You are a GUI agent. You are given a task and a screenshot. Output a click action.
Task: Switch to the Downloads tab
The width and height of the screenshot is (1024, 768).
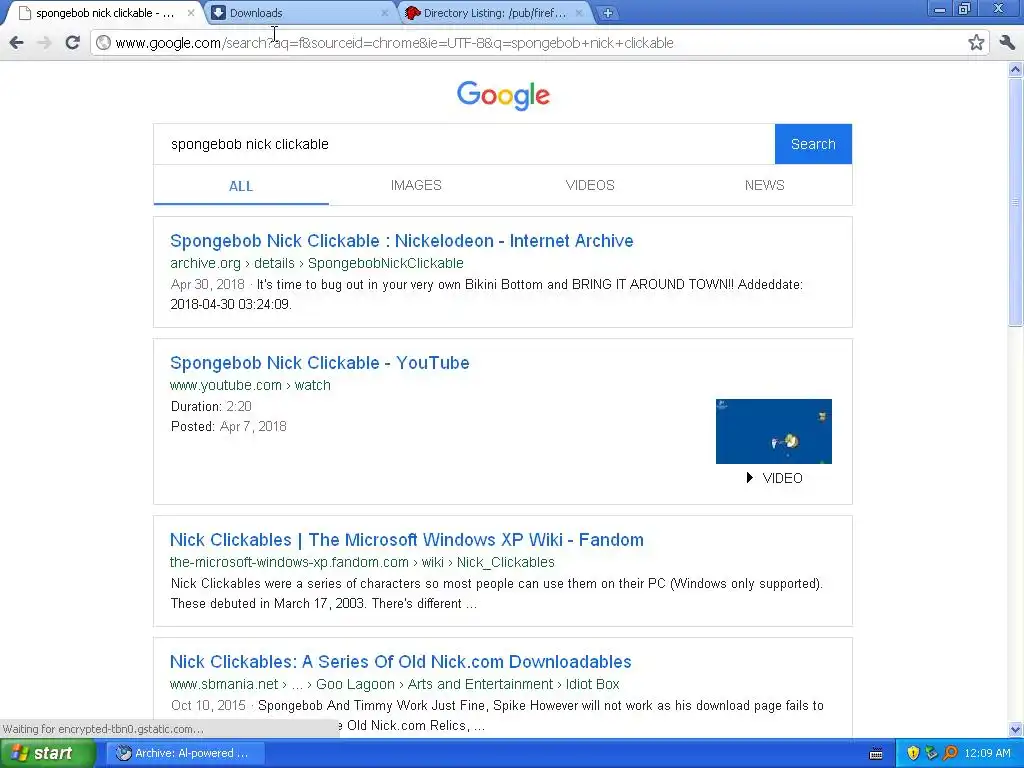pyautogui.click(x=300, y=12)
